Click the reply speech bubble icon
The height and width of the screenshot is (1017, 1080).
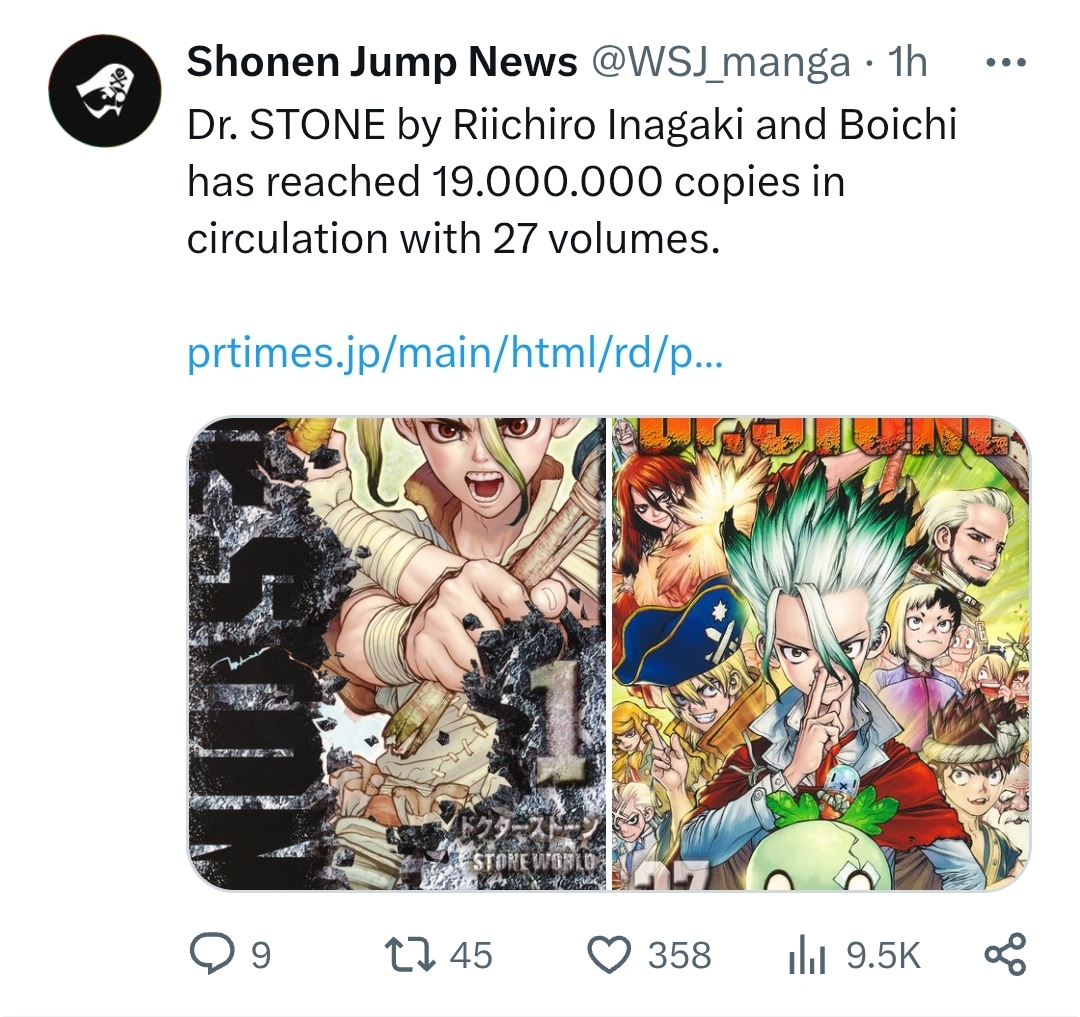[211, 954]
